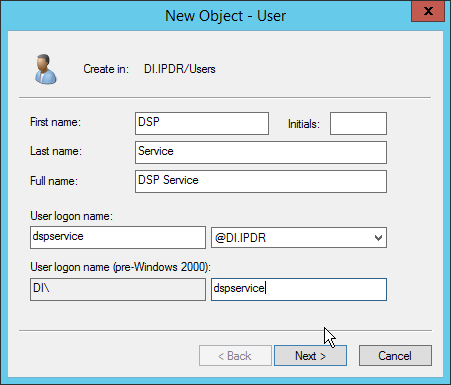This screenshot has width=451, height=385.
Task: Click the 'User logon name:' label
Action: (71, 216)
